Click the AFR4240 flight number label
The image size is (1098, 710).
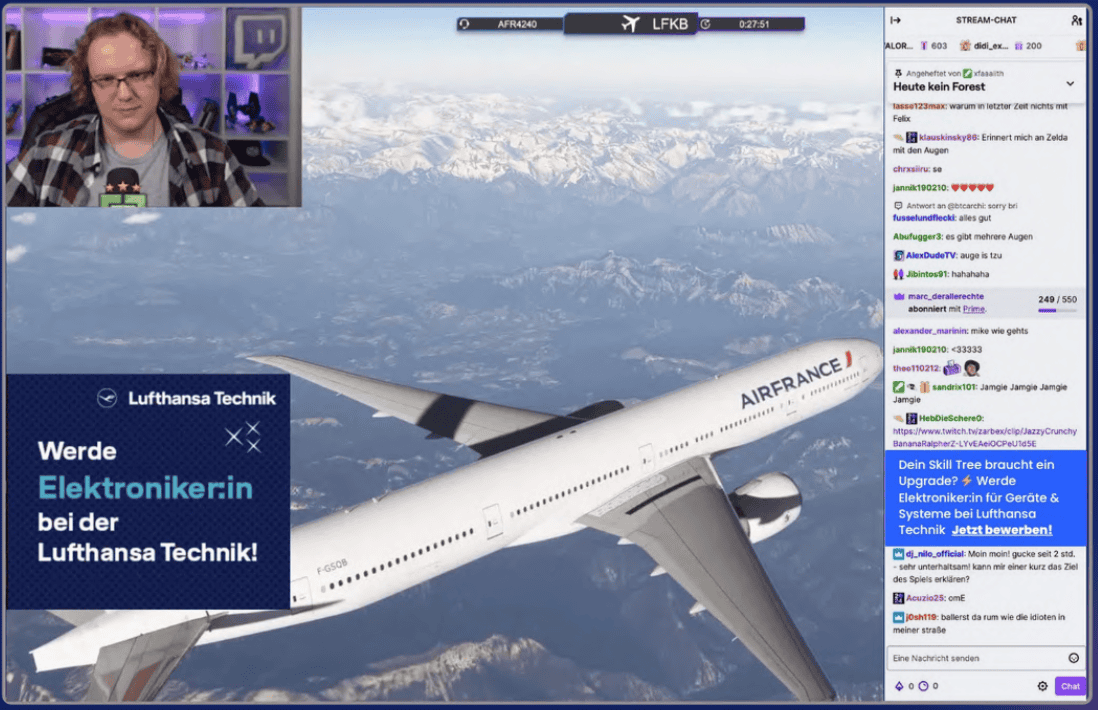(x=517, y=24)
